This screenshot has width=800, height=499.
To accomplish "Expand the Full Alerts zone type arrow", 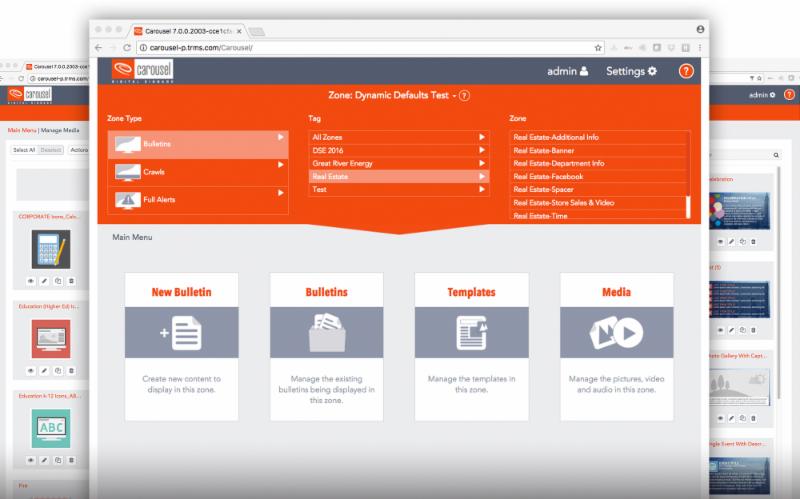I will coord(280,193).
